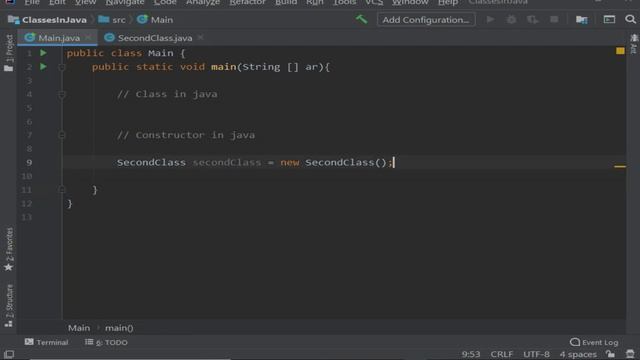Click line number 9 in gutter
The image size is (640, 360).
coord(29,162)
